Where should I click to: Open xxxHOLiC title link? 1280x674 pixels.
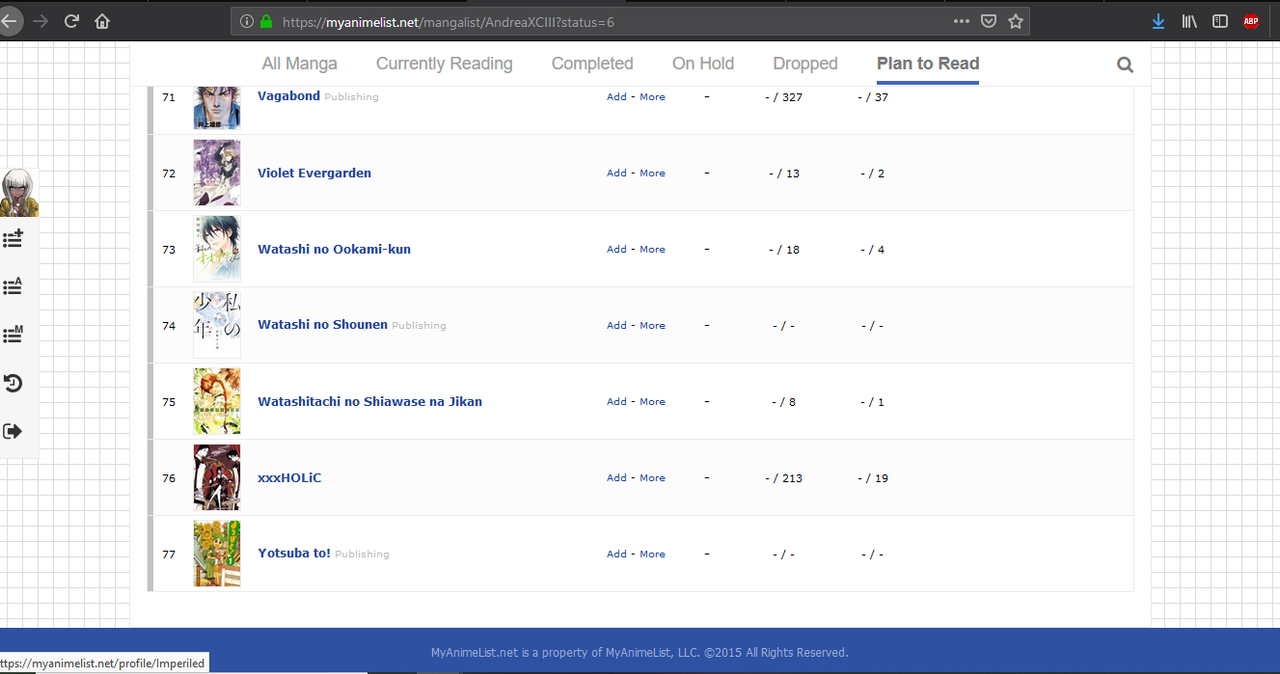coord(289,478)
